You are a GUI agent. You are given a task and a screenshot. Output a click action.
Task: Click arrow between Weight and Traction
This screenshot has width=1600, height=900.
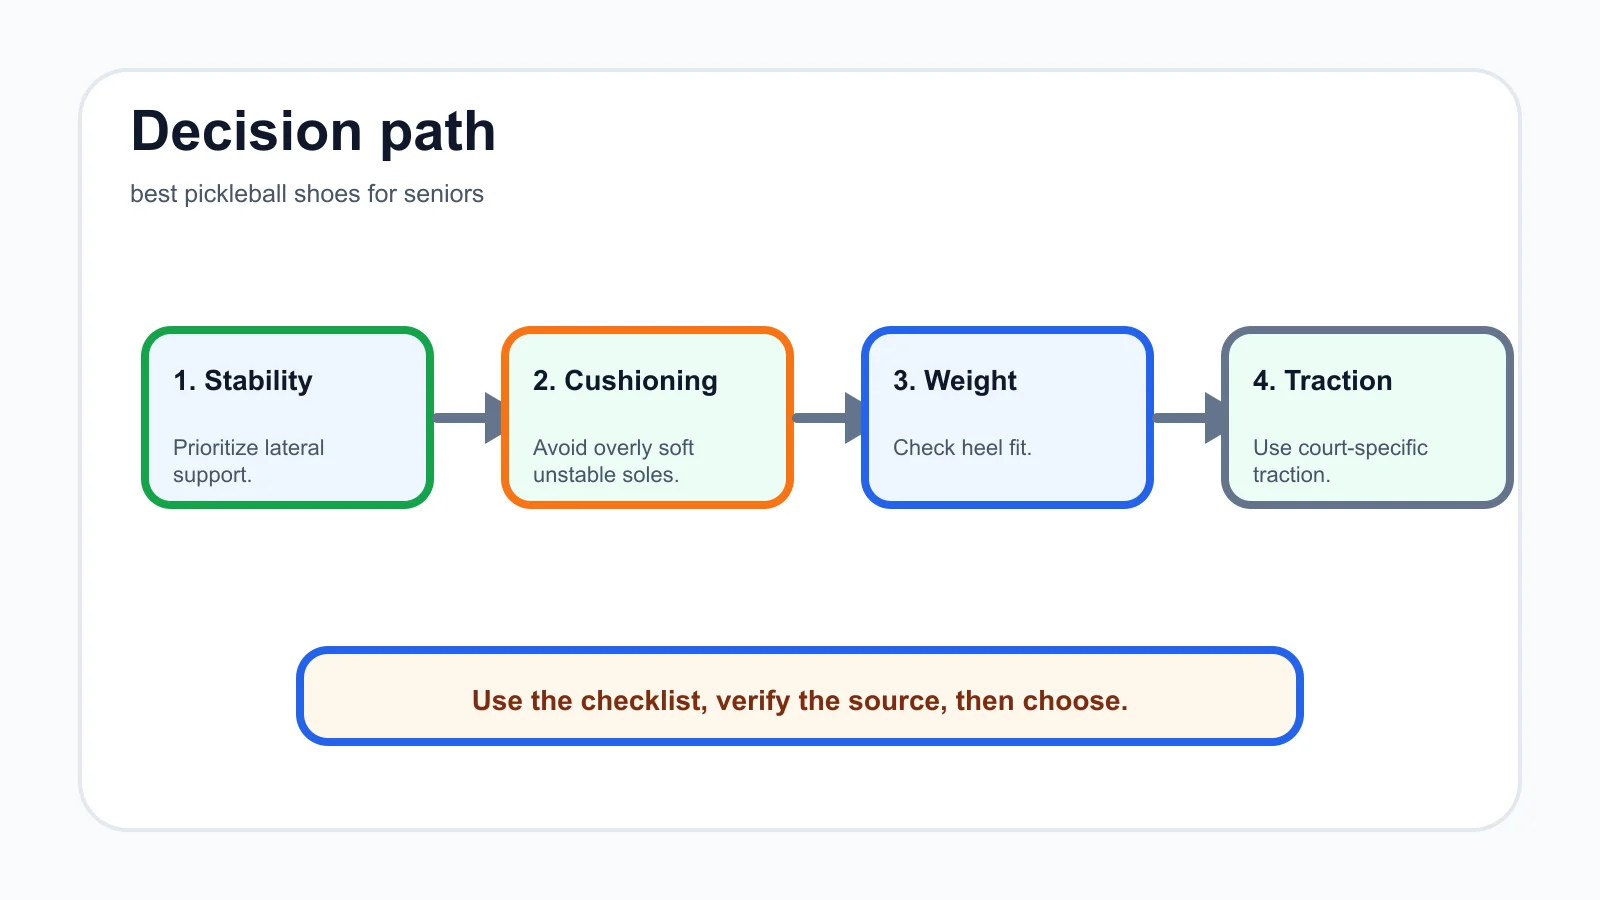tap(1188, 417)
